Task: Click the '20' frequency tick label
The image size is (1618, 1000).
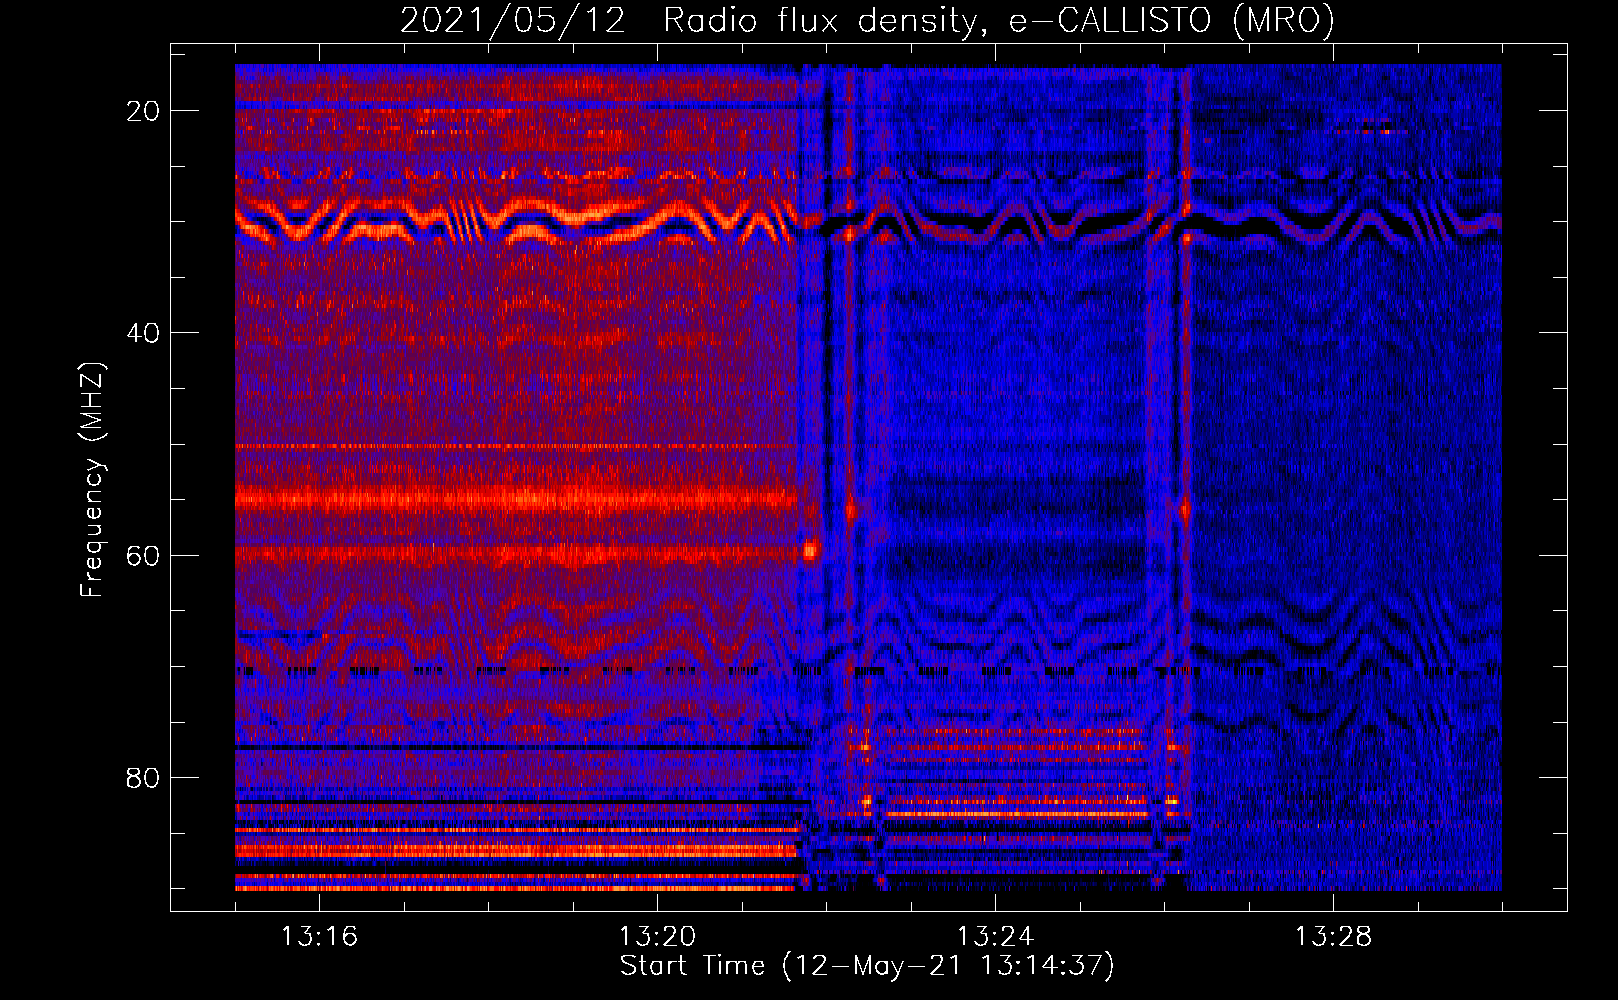Action: click(x=144, y=111)
